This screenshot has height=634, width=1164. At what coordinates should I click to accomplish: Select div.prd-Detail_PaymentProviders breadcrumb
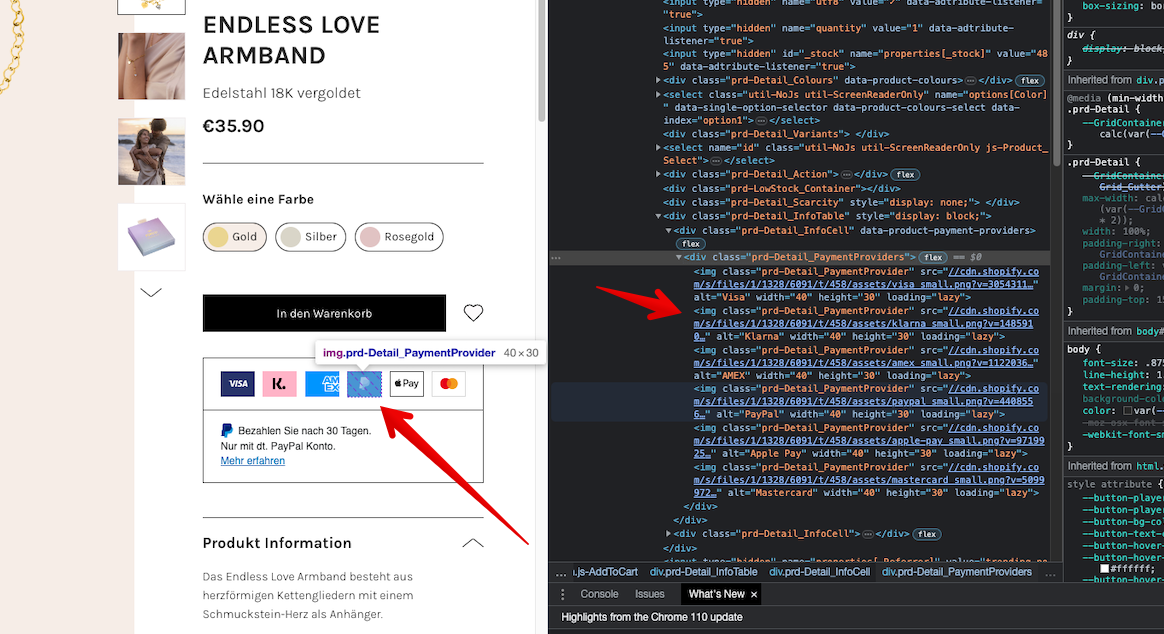pos(957,572)
